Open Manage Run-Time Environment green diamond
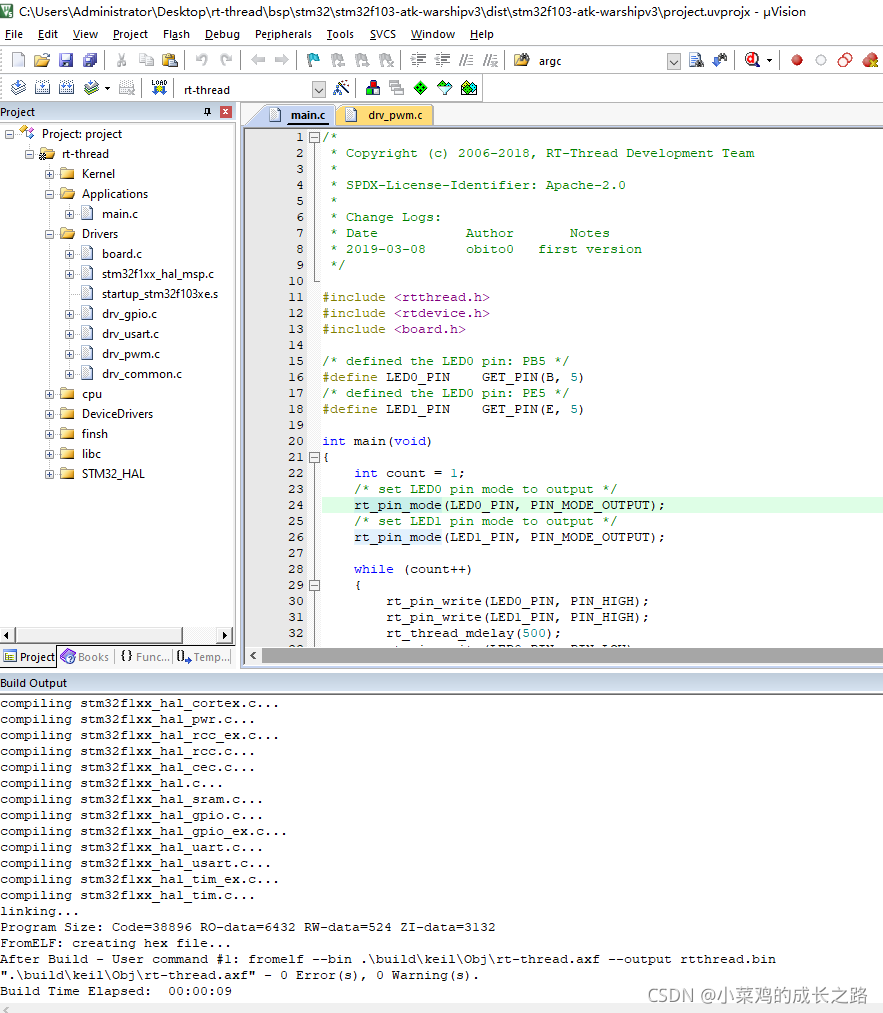The width and height of the screenshot is (883, 1013). [x=421, y=88]
